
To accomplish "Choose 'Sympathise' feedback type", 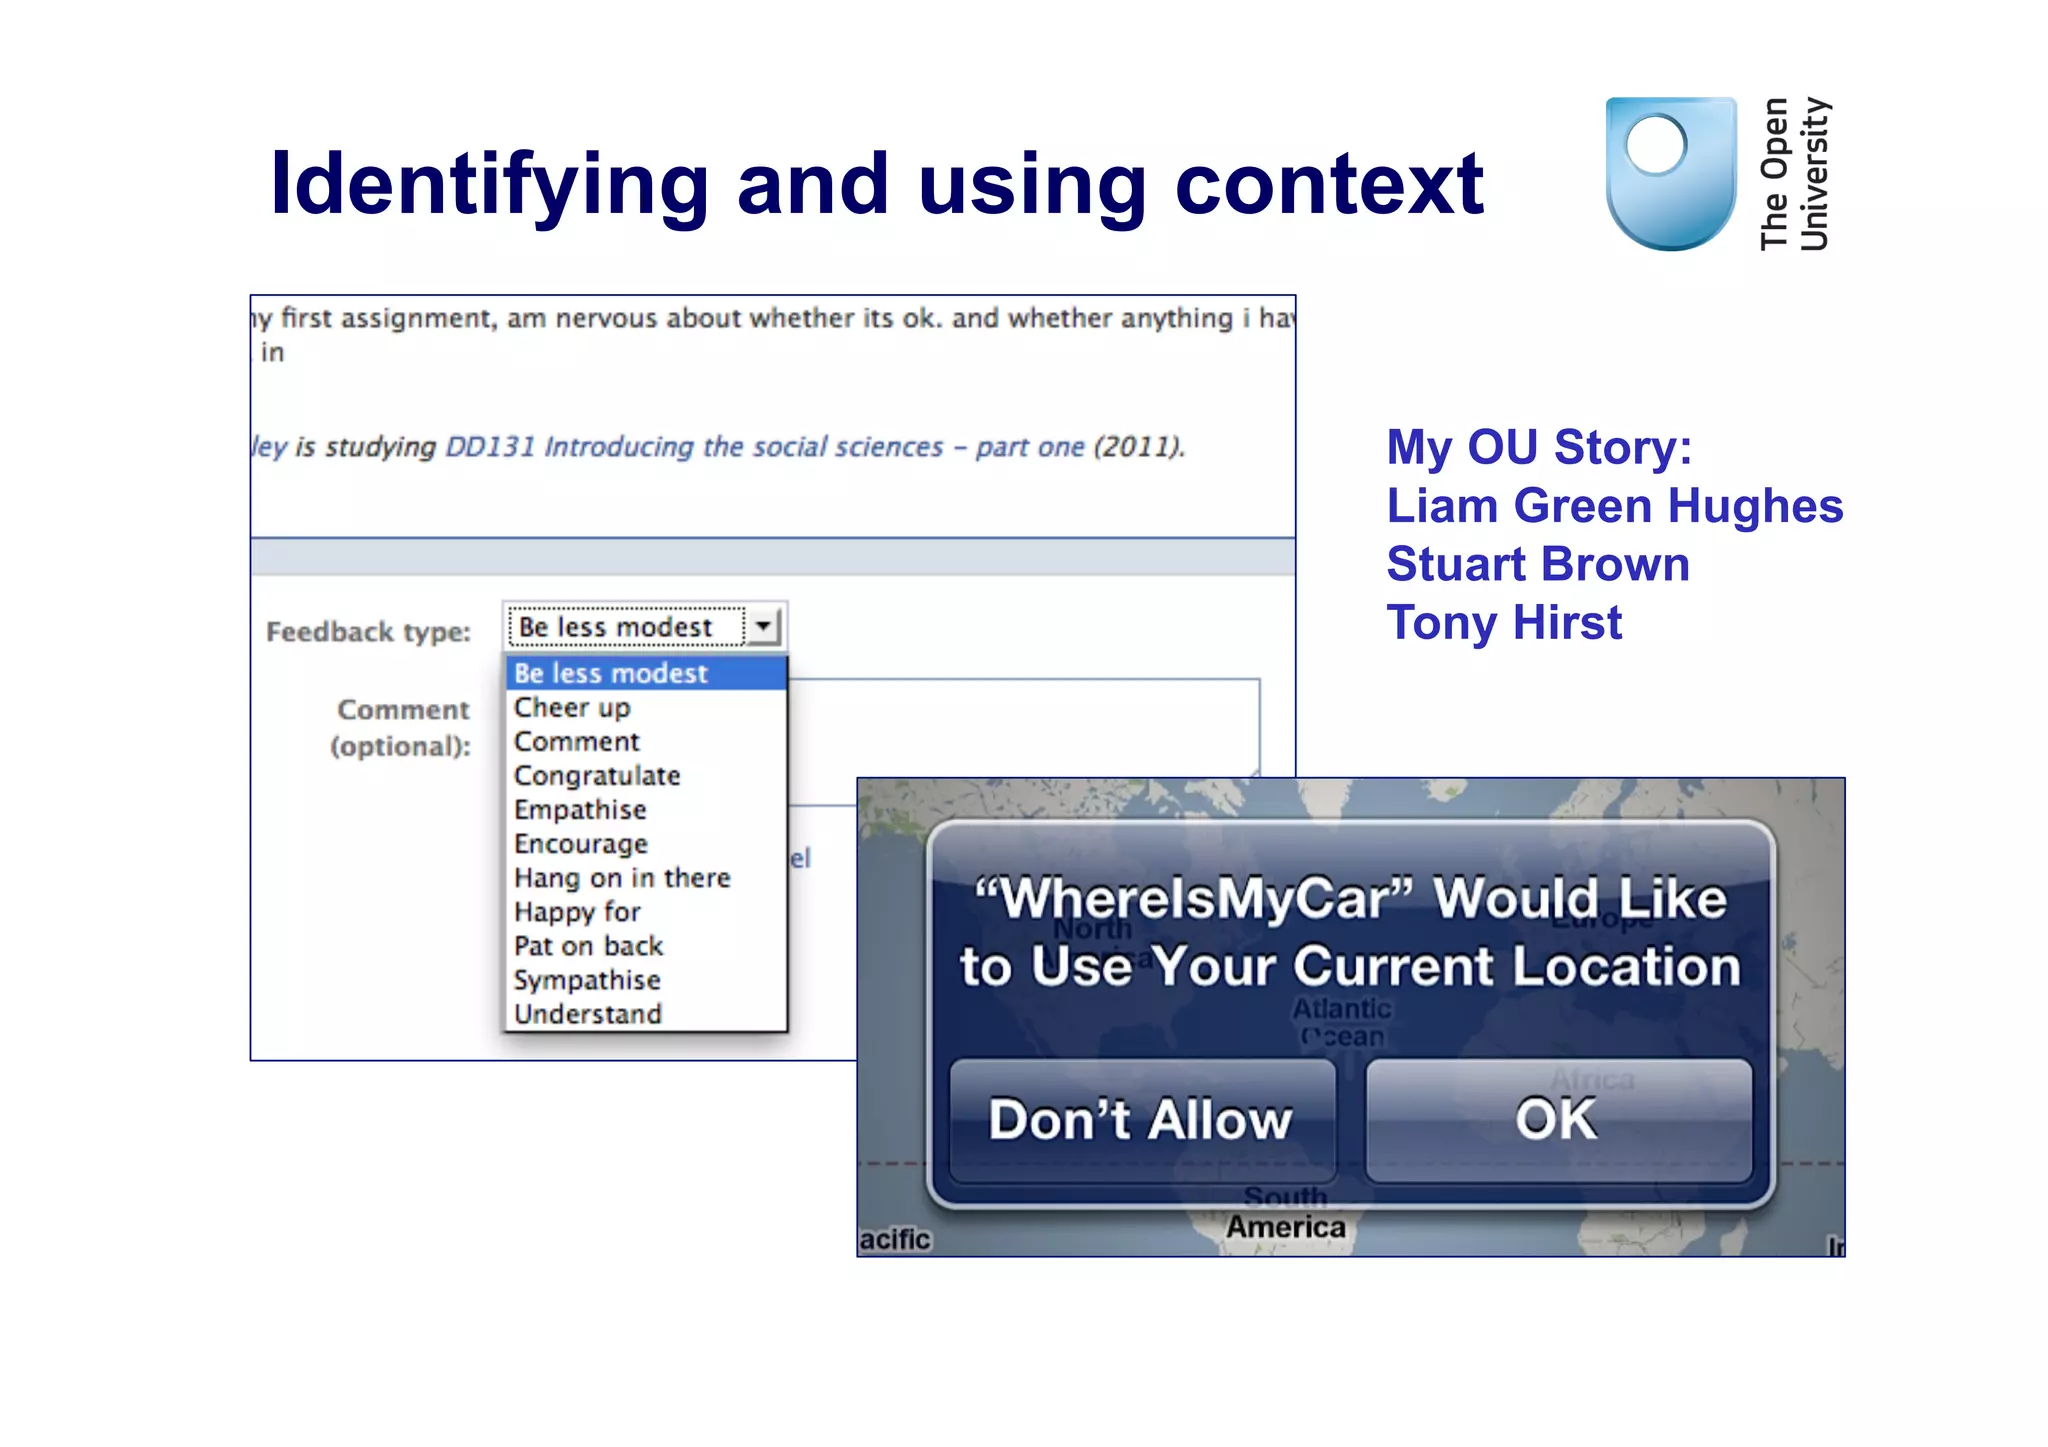I will (x=646, y=980).
